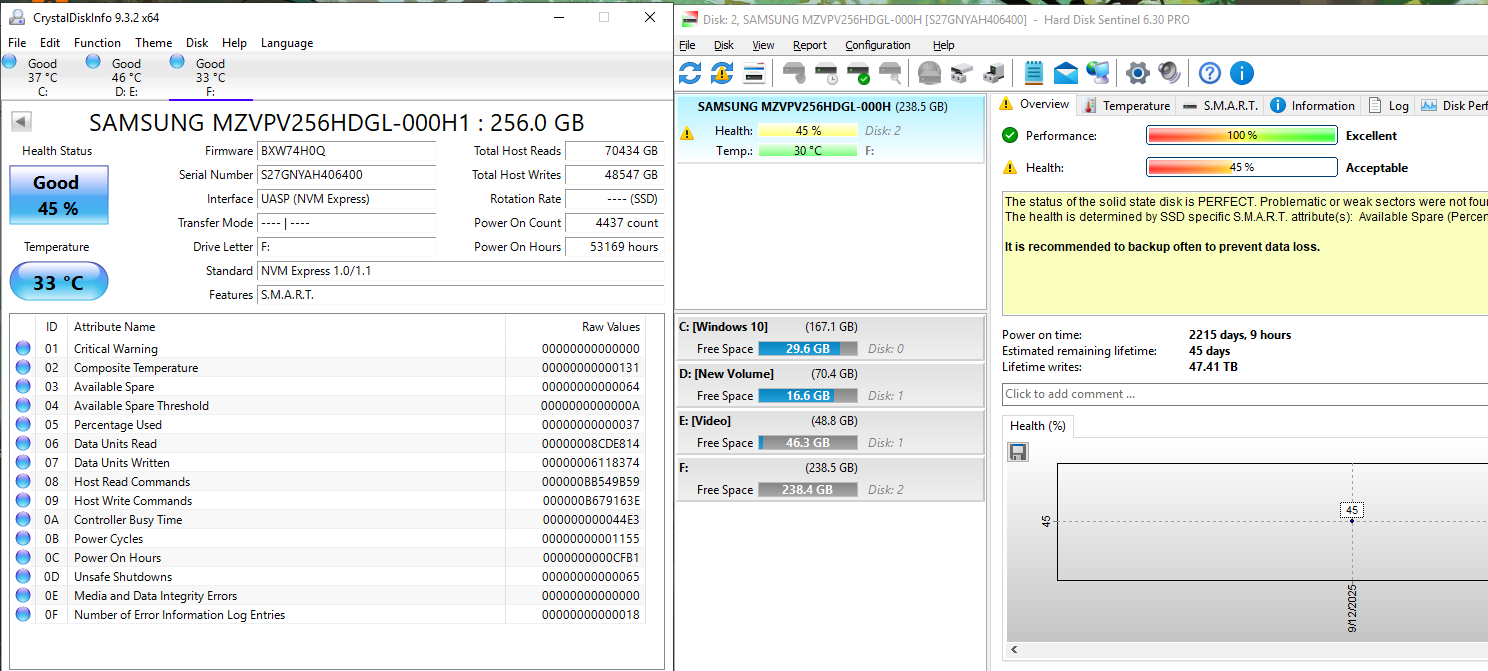Screen dimensions: 1488x671
Task: Click the Serial Number field S27GNYAH406400
Action: tap(347, 175)
